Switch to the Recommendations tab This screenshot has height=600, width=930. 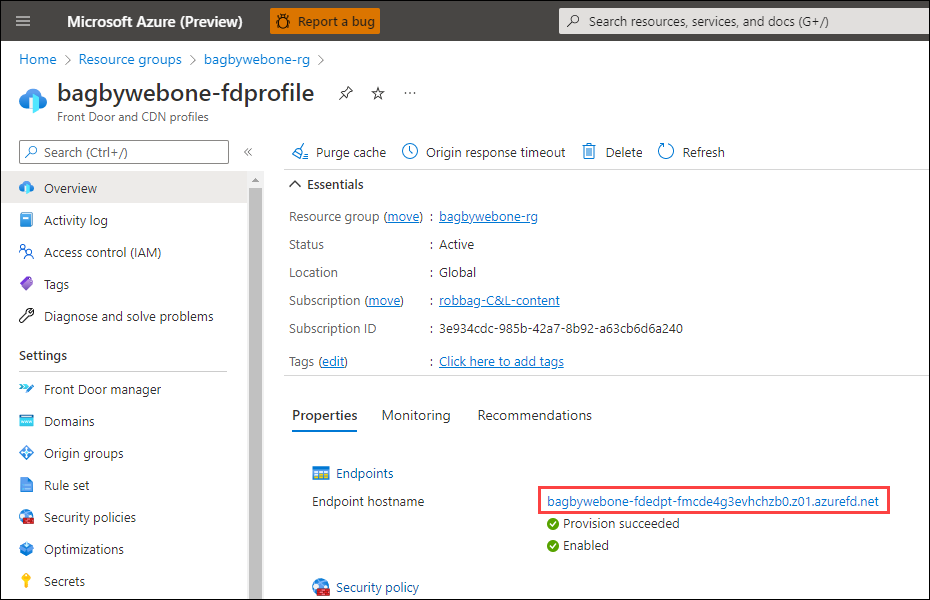[x=534, y=416]
